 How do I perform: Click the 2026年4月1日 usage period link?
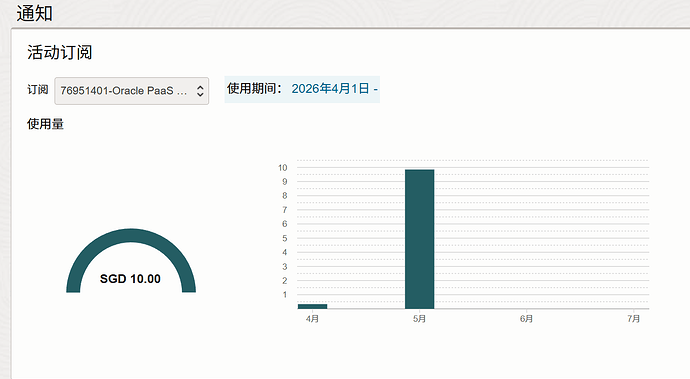click(x=334, y=88)
